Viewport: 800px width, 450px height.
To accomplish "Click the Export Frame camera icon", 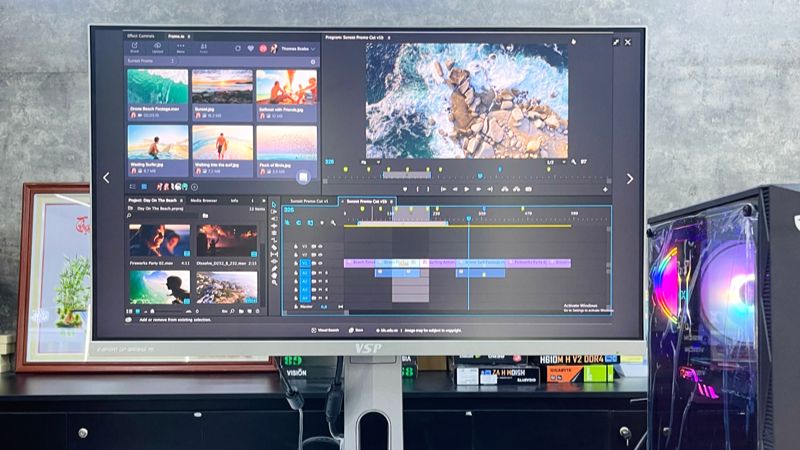I will [529, 189].
